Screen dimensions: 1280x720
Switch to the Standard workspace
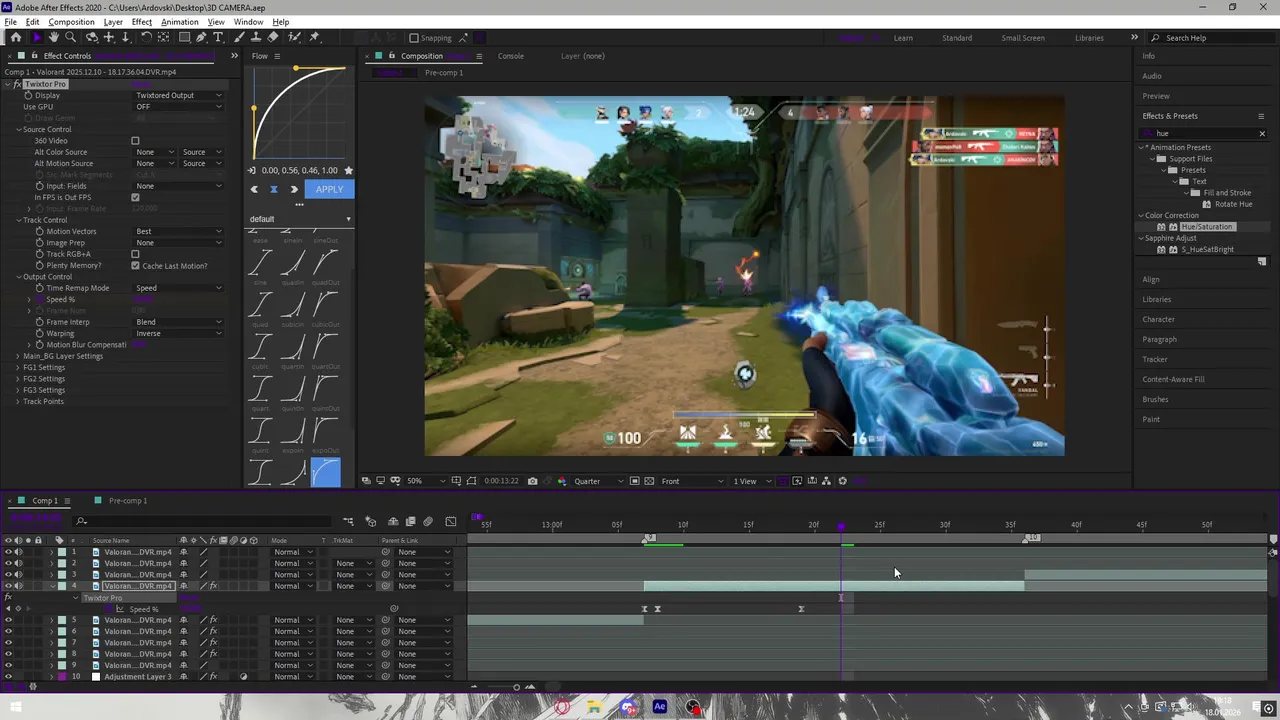pos(957,38)
